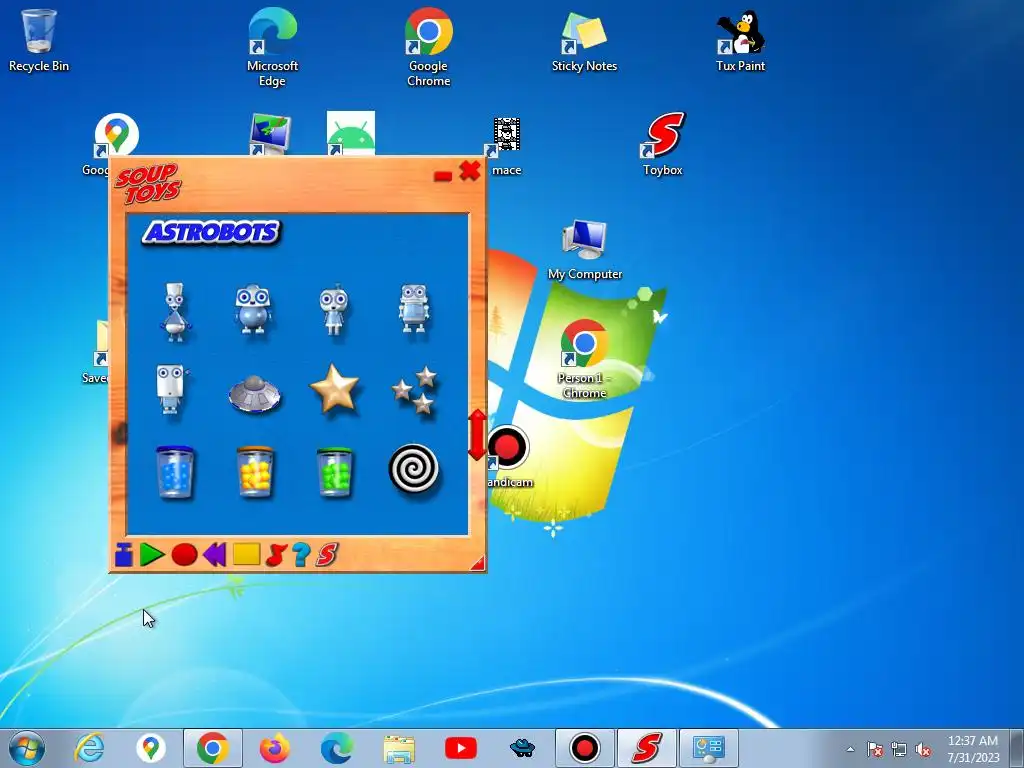Click the blue weight tool icon
This screenshot has height=768, width=1024.
[123, 554]
